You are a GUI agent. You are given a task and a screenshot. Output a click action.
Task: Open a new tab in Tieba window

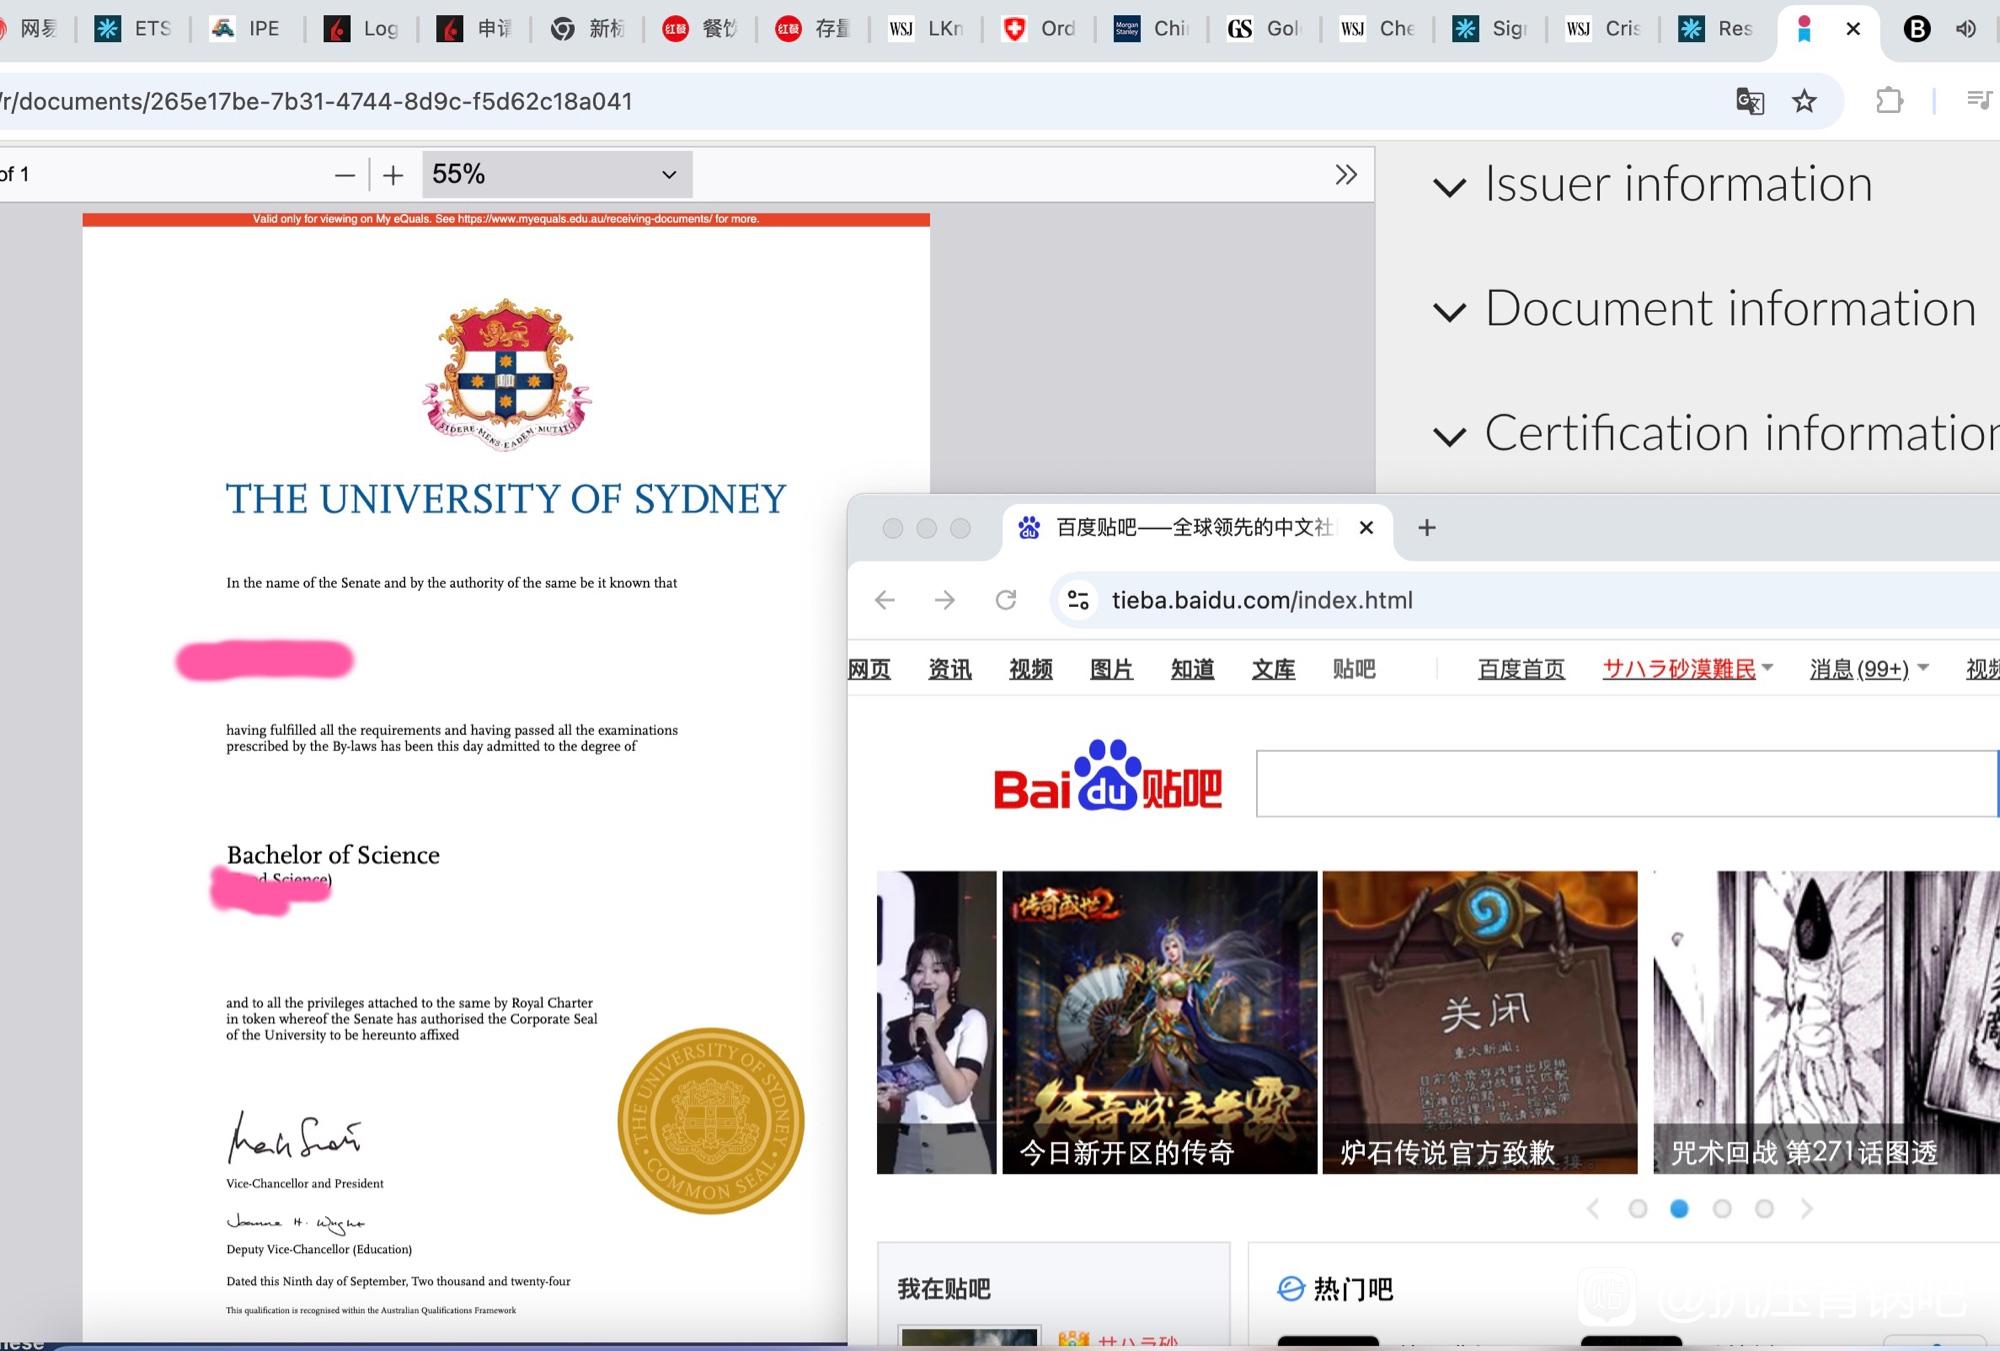point(1427,527)
